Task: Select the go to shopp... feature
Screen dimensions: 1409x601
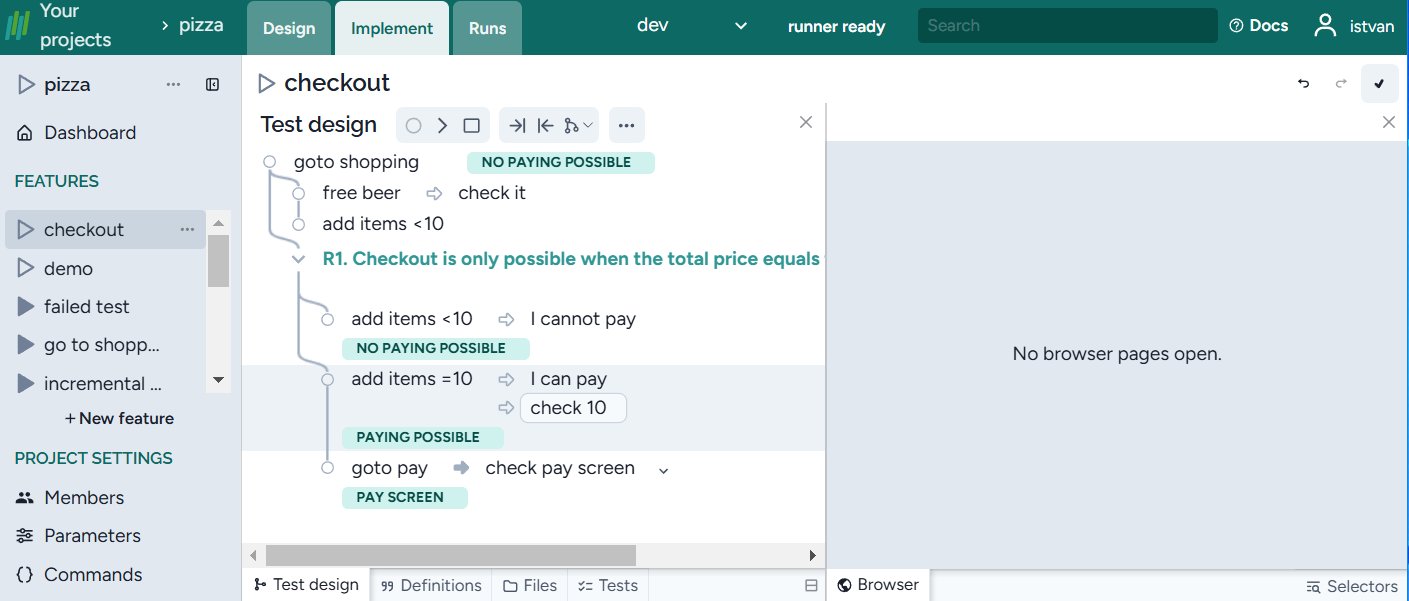Action: coord(101,345)
